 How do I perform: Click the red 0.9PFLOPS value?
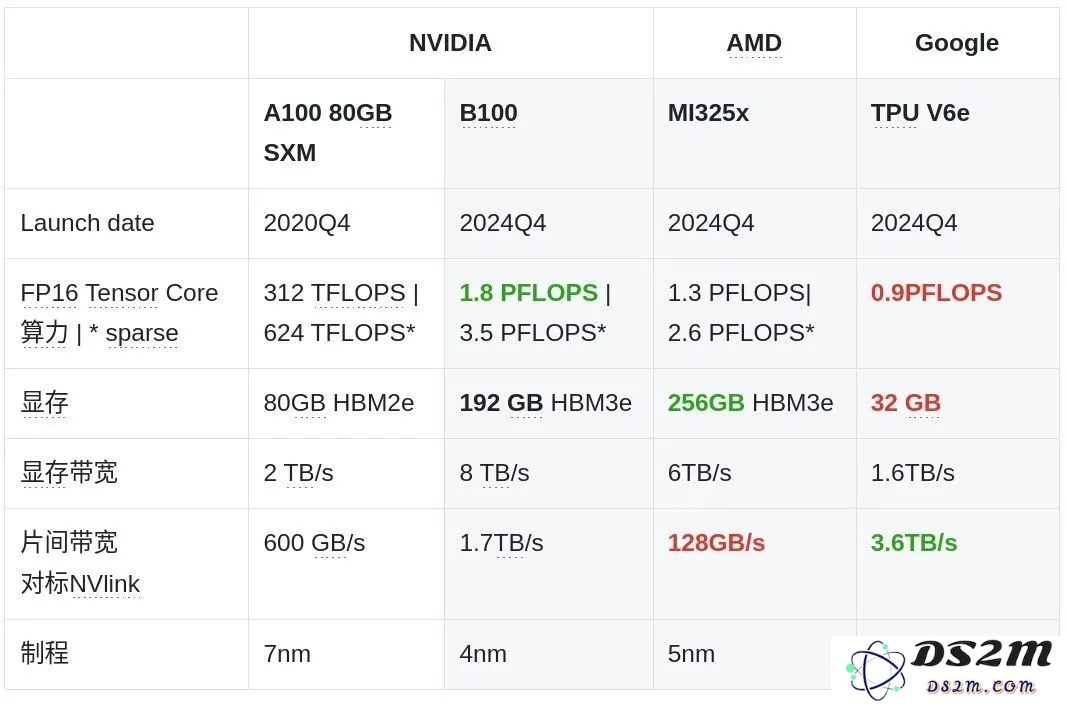pos(936,292)
